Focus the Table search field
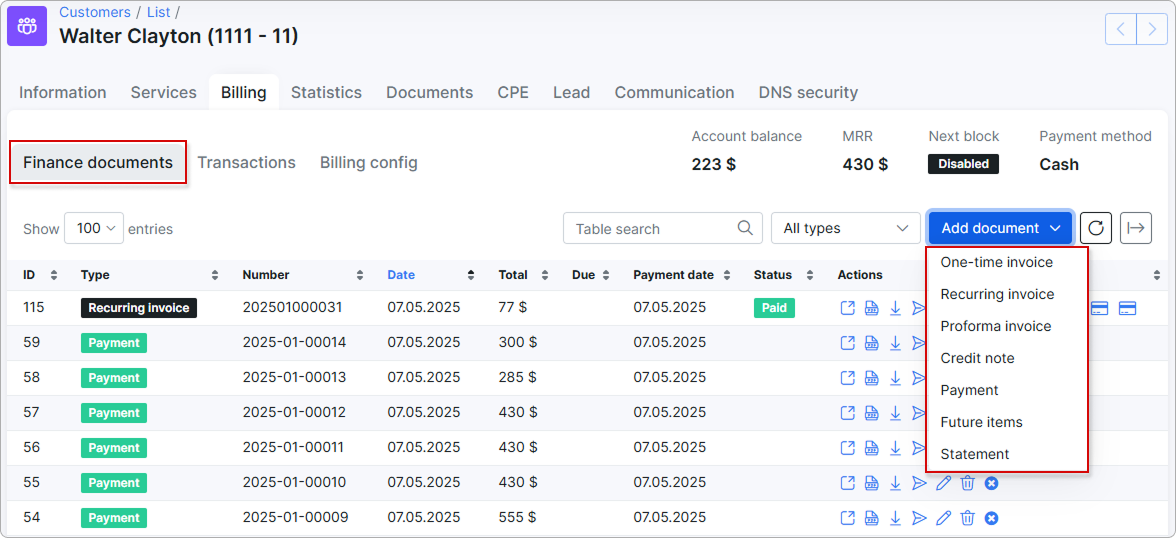Viewport: 1176px width, 538px height. 662,228
